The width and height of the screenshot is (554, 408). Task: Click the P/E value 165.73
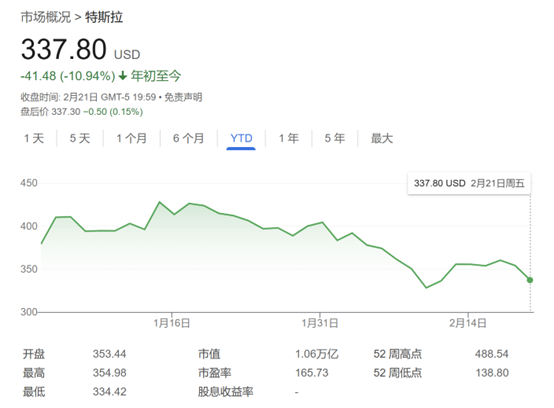pyautogui.click(x=312, y=373)
